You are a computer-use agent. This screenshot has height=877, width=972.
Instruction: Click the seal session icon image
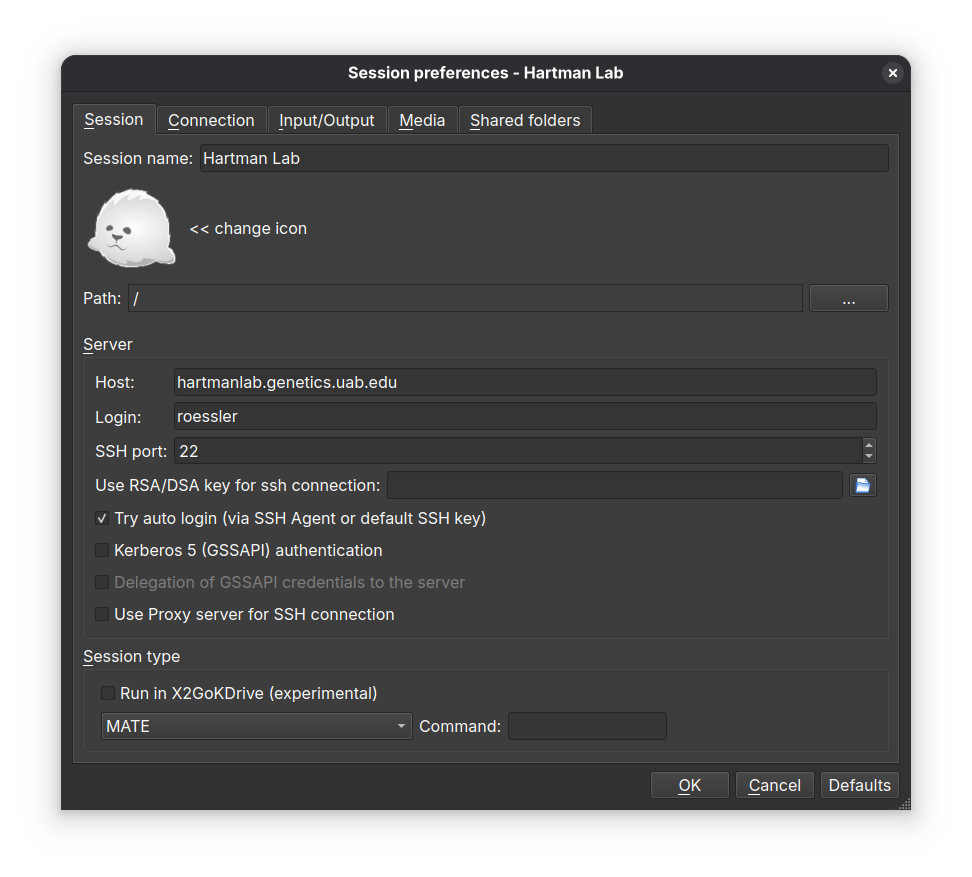[131, 229]
